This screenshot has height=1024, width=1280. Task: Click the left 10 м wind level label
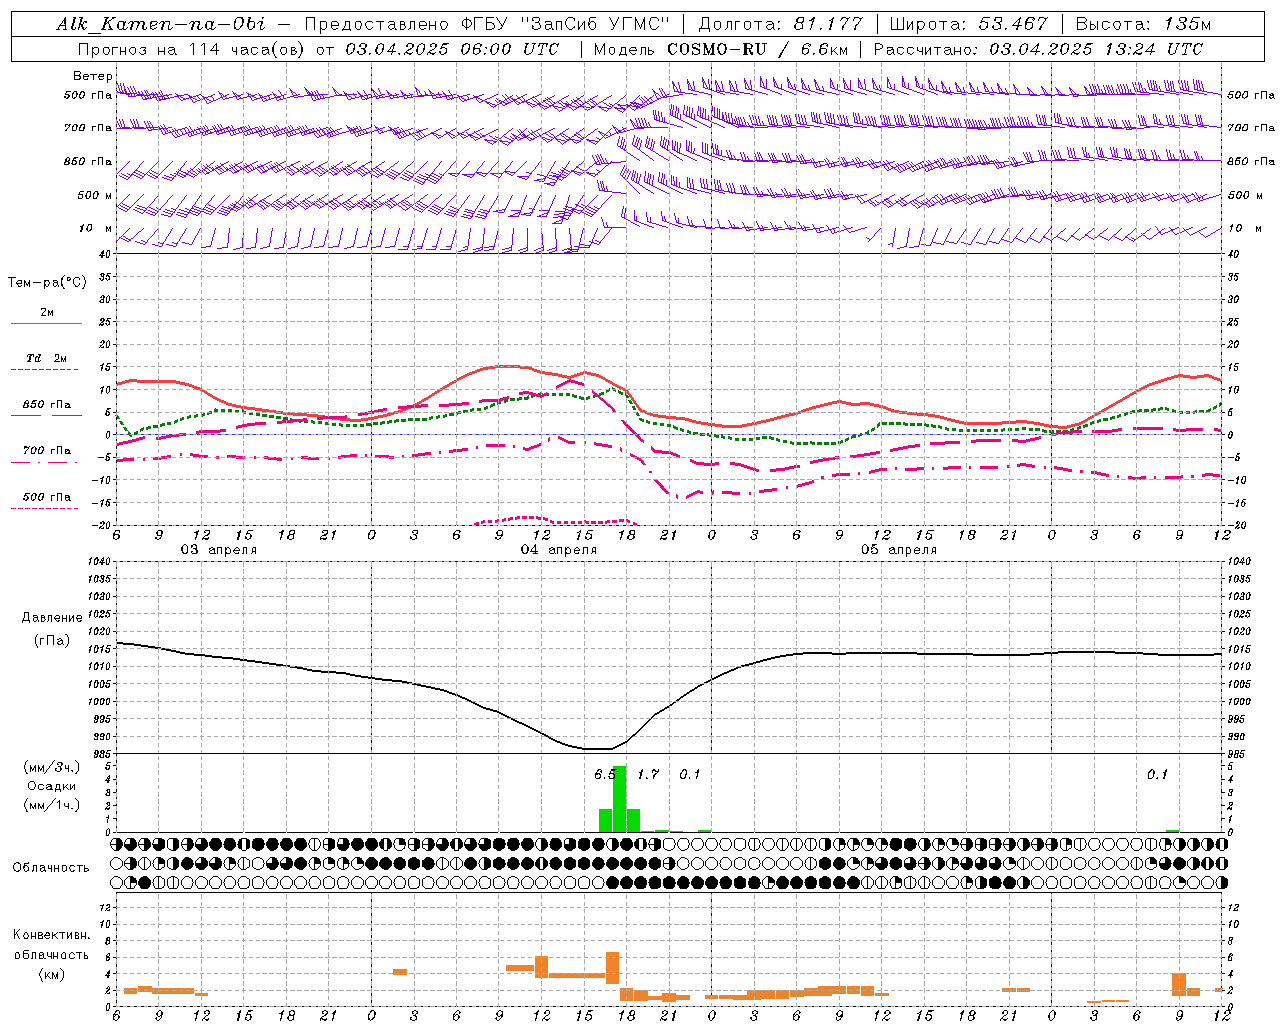click(95, 228)
